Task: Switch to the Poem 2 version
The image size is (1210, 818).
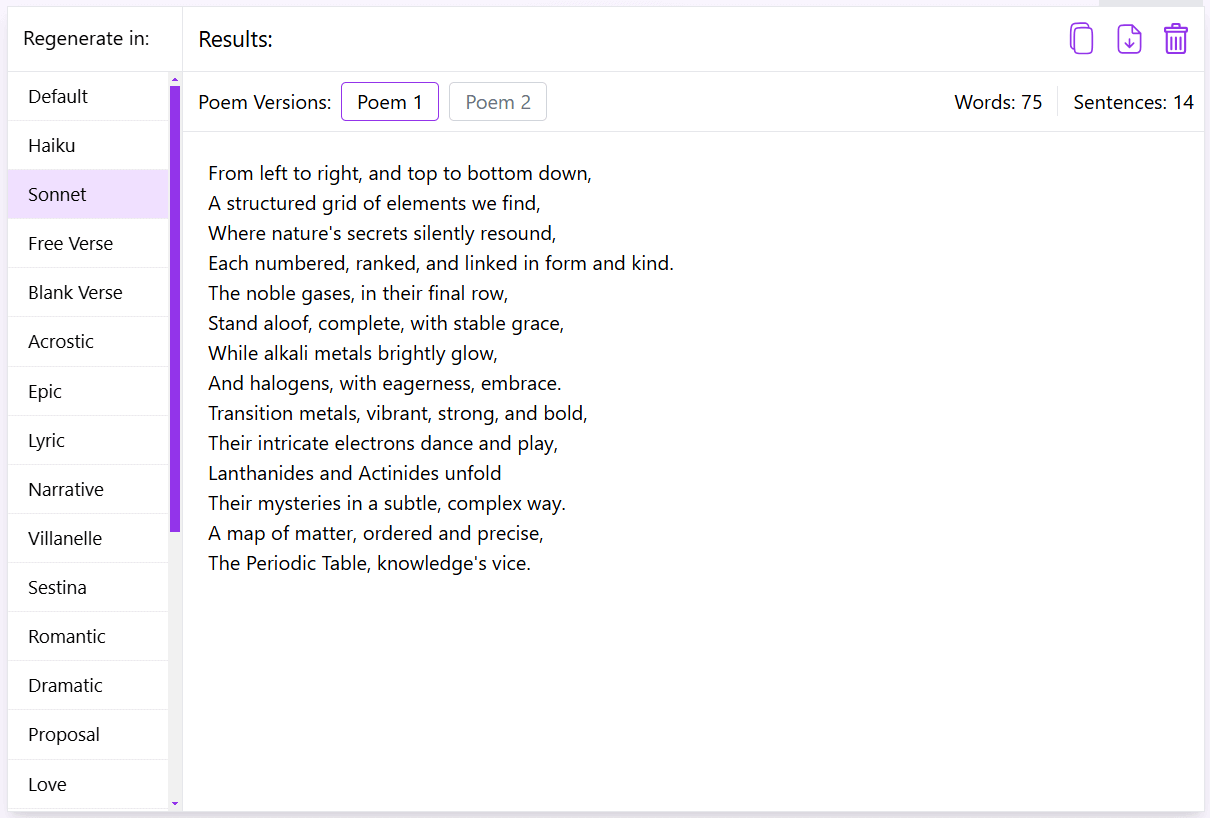Action: [x=497, y=101]
